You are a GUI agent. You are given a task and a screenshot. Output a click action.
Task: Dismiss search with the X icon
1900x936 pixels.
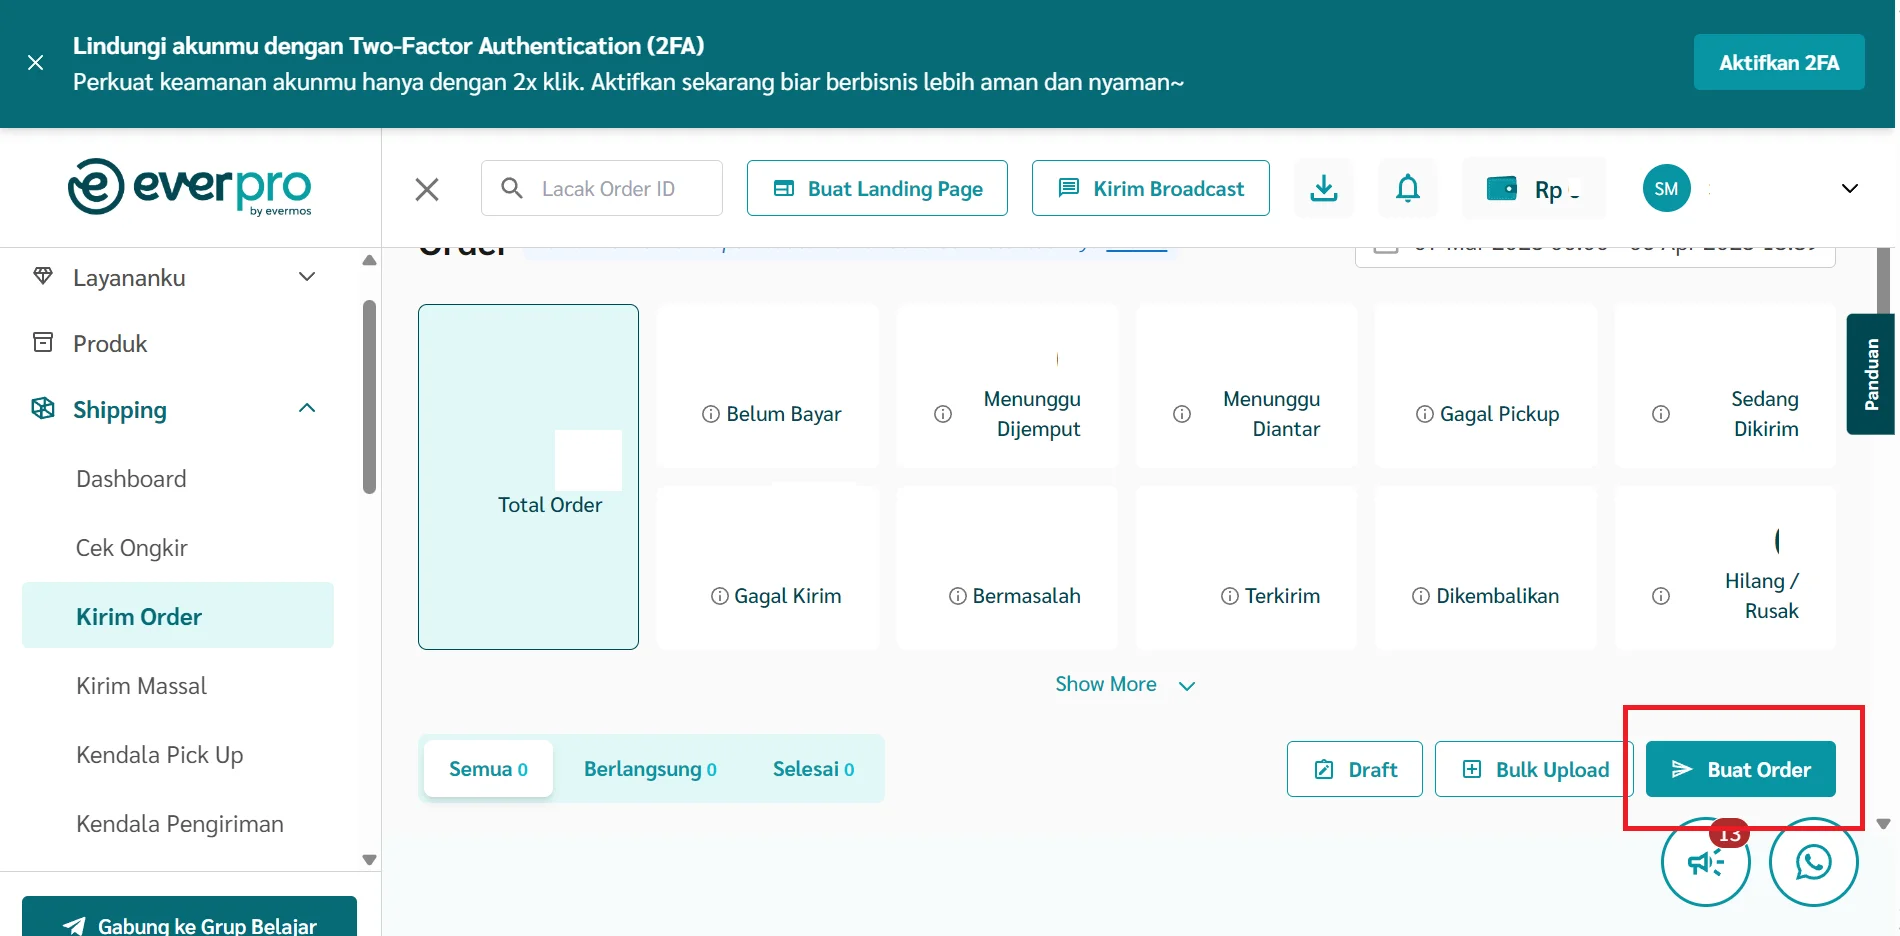(x=427, y=188)
